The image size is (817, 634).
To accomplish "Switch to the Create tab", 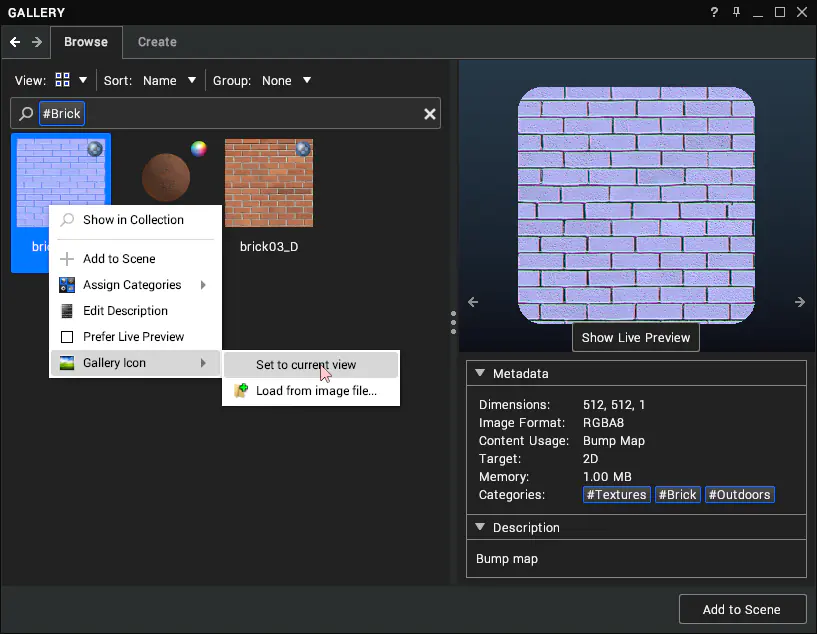I will (157, 42).
